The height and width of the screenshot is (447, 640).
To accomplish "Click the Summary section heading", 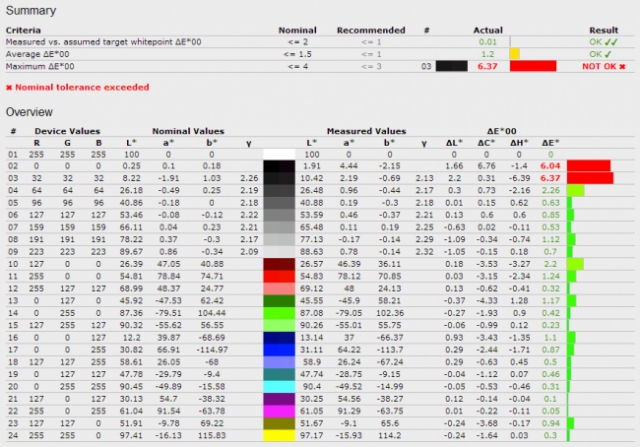I will 30,9.
